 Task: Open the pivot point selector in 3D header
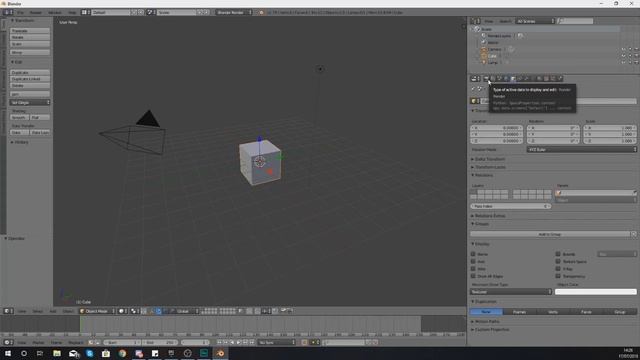coord(136,311)
